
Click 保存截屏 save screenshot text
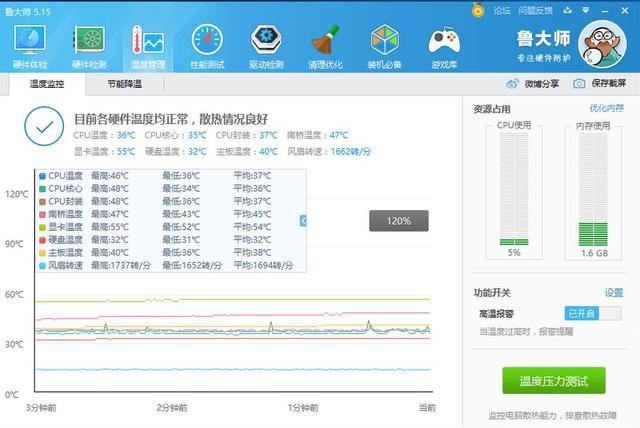click(609, 83)
